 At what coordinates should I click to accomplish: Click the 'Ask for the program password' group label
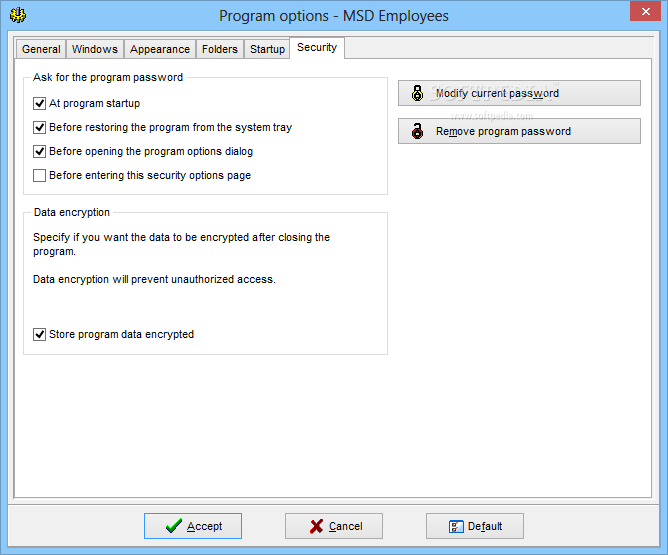[108, 78]
